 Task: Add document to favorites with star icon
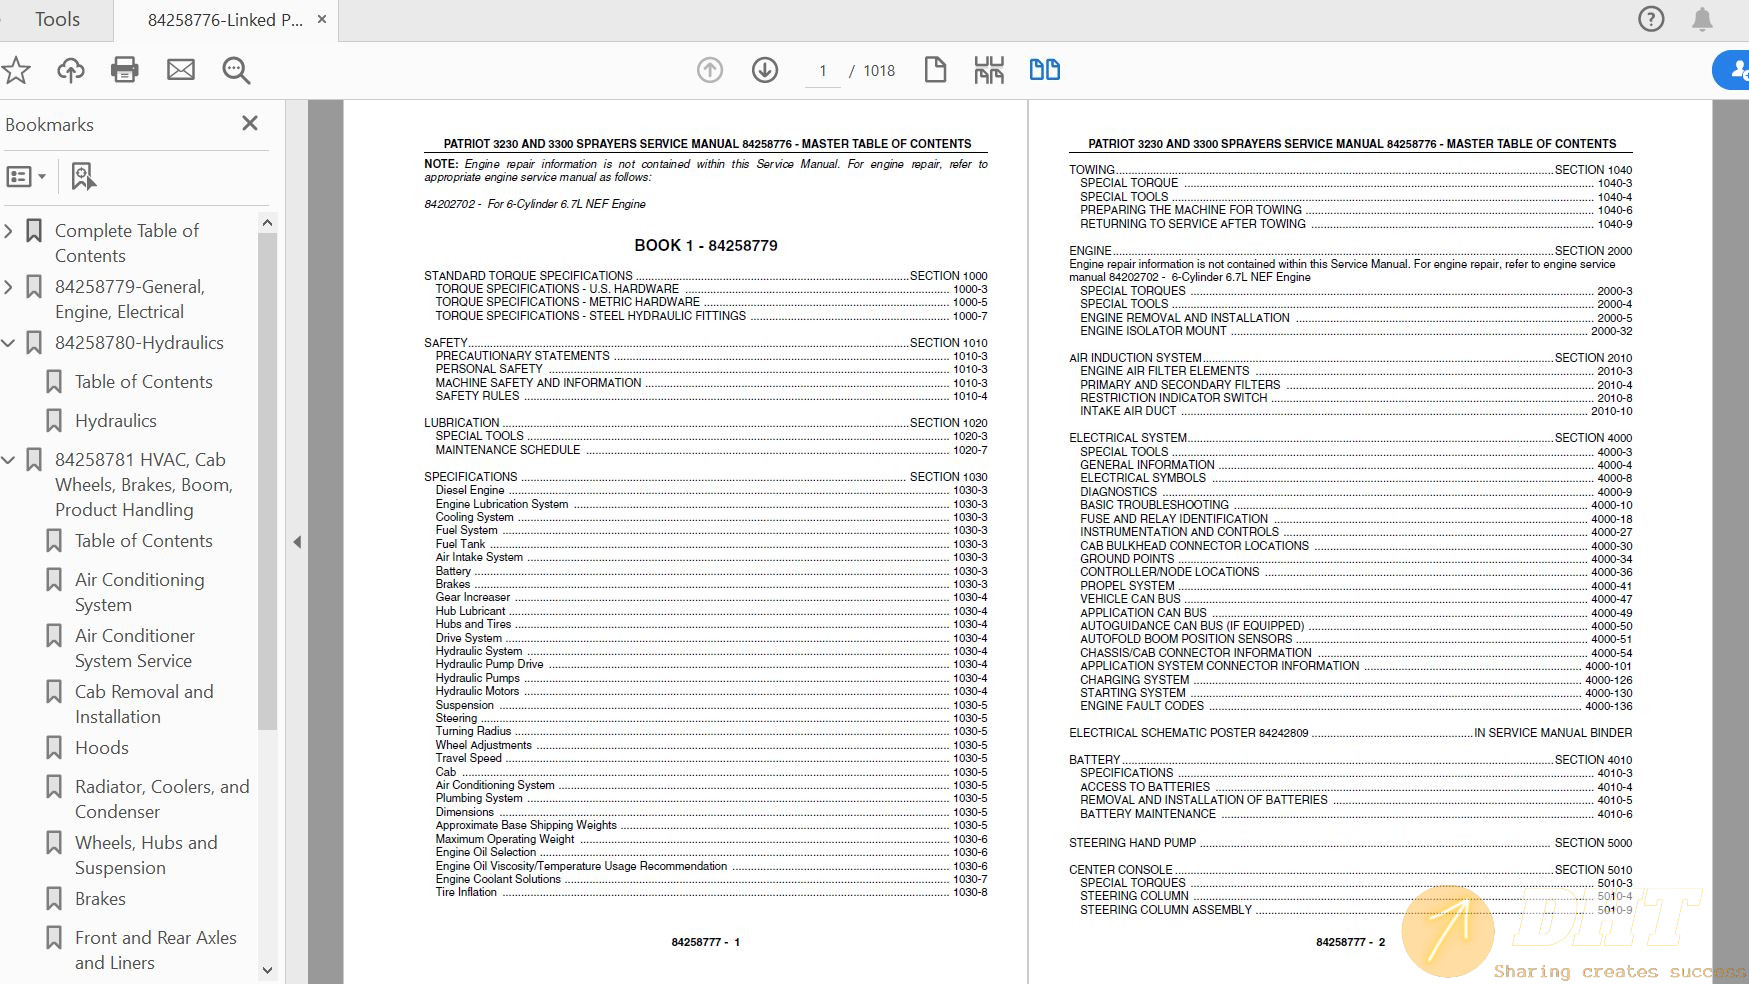(16, 70)
